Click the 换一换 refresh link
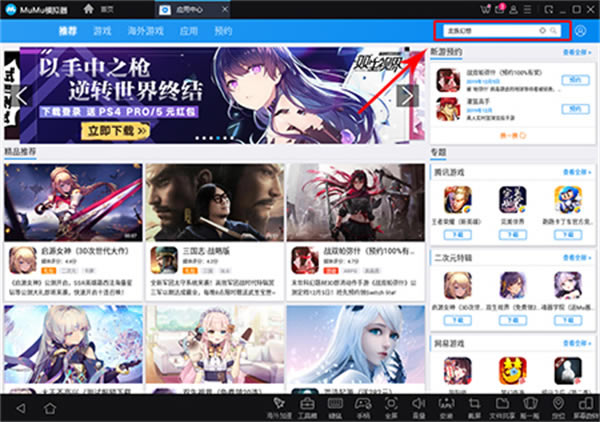 513,135
